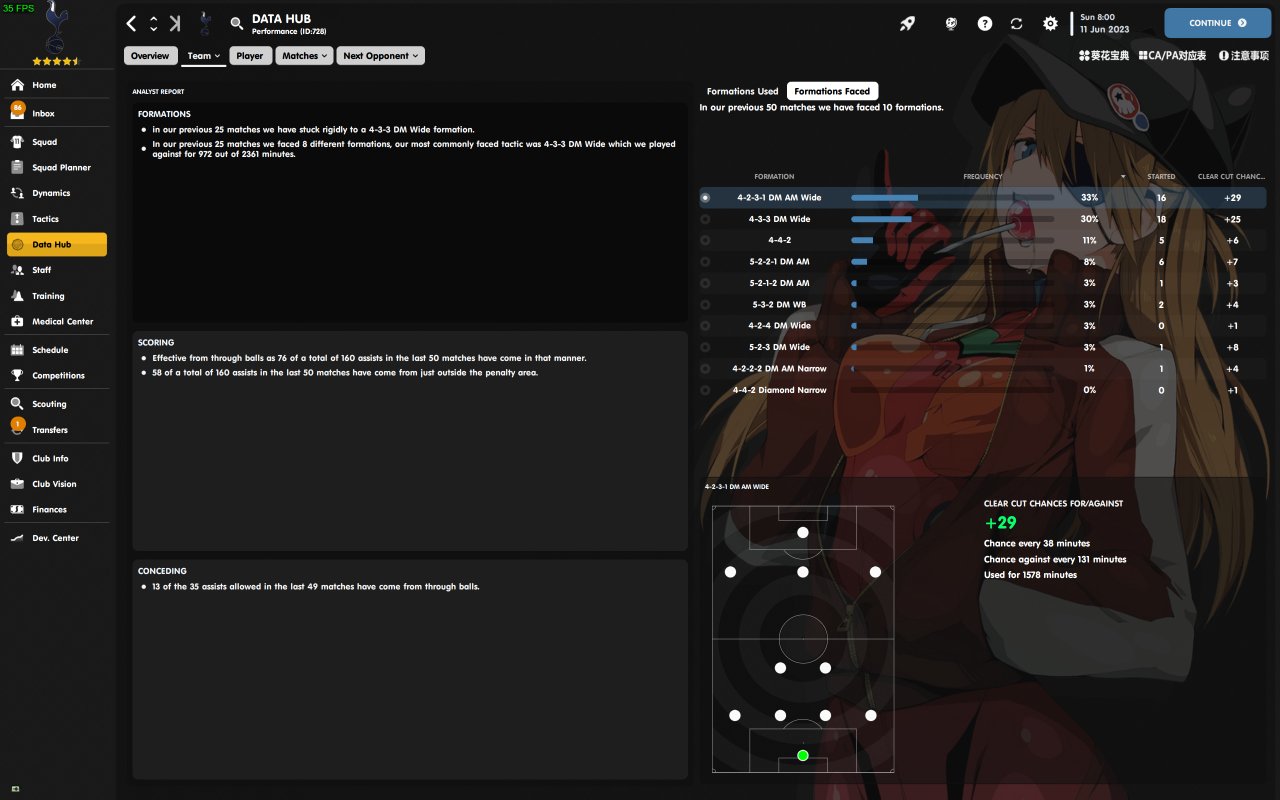Click the Training cone icon in sidebar
This screenshot has width=1280, height=800.
[17, 296]
